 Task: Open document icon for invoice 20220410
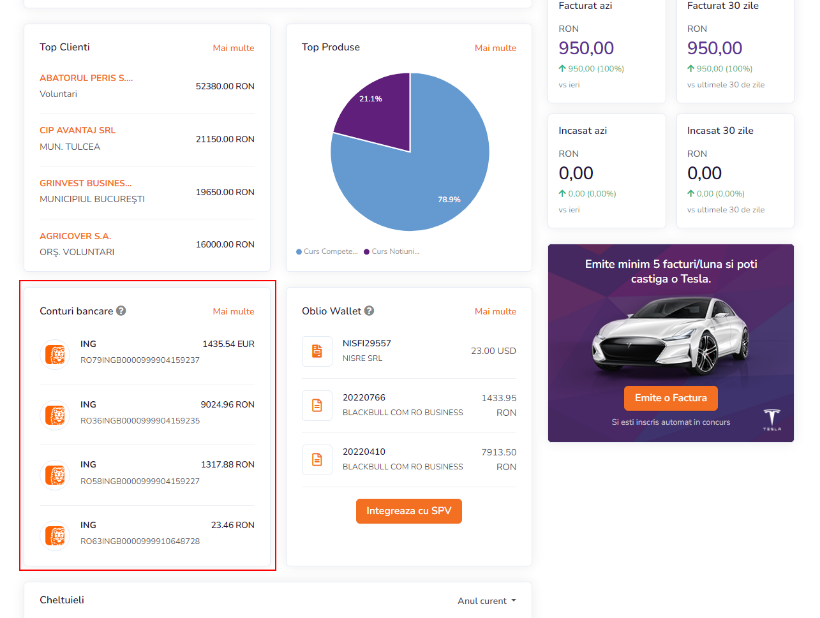click(317, 460)
